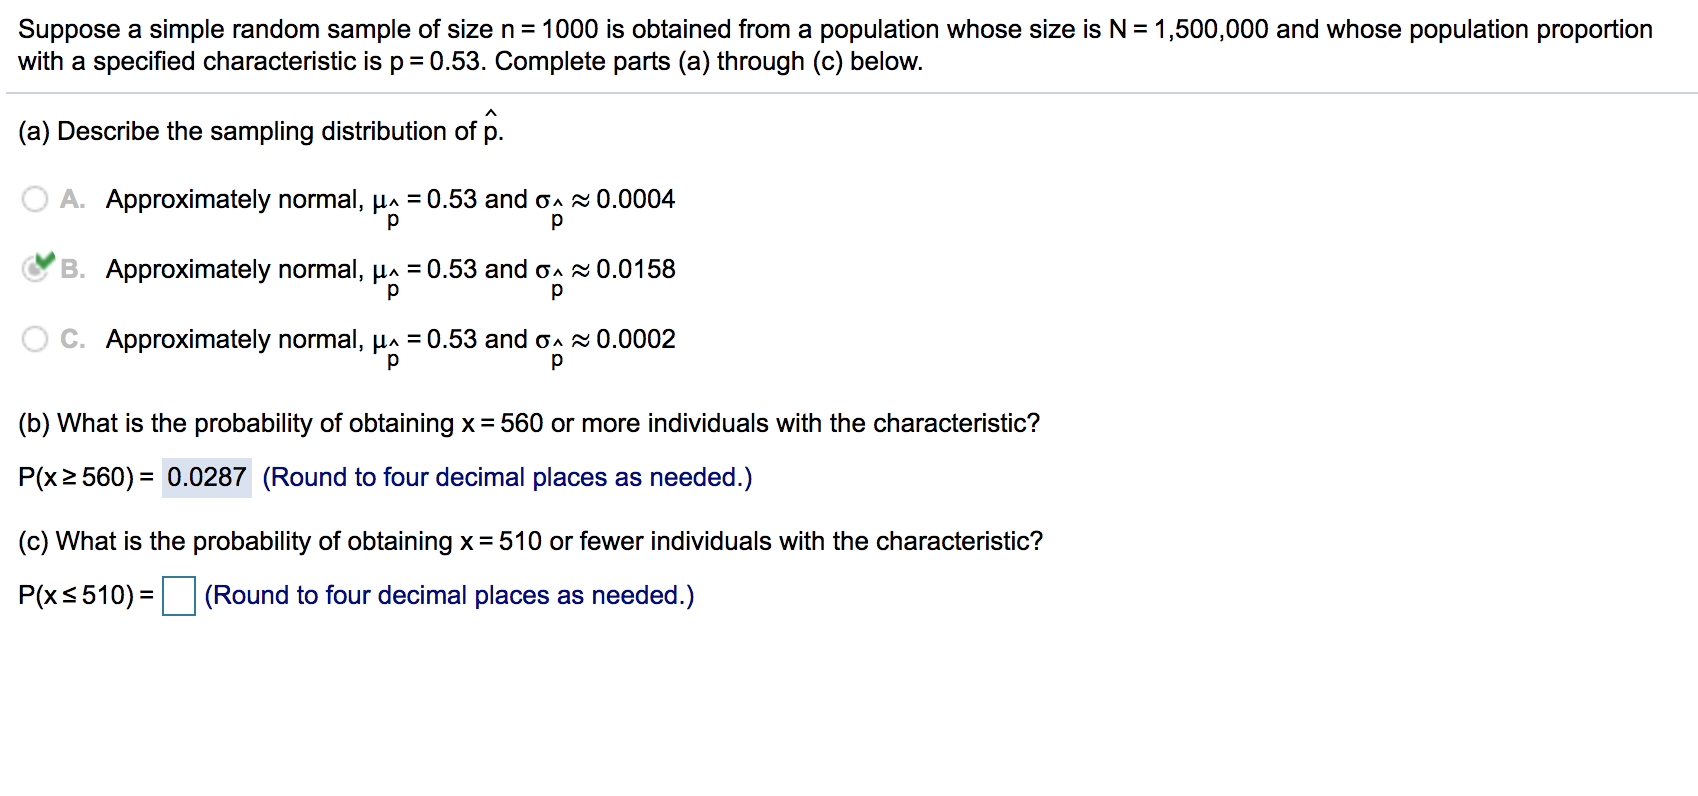Select radio button for choice A
Image resolution: width=1698 pixels, height=796 pixels.
click(x=33, y=199)
